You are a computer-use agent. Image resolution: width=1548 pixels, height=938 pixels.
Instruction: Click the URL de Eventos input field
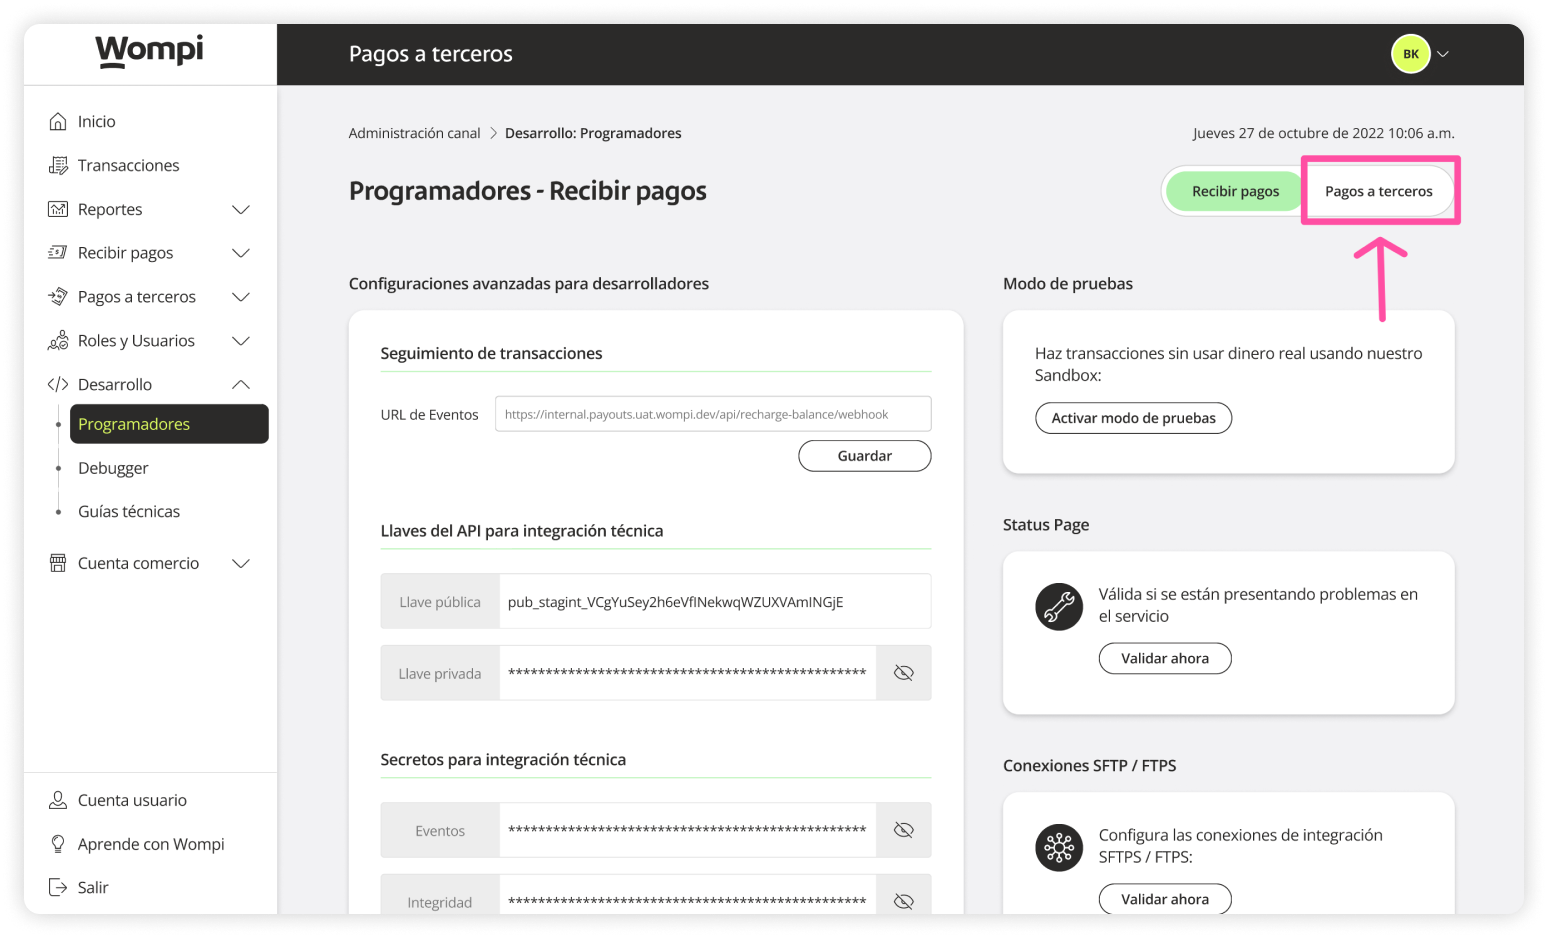pos(712,414)
